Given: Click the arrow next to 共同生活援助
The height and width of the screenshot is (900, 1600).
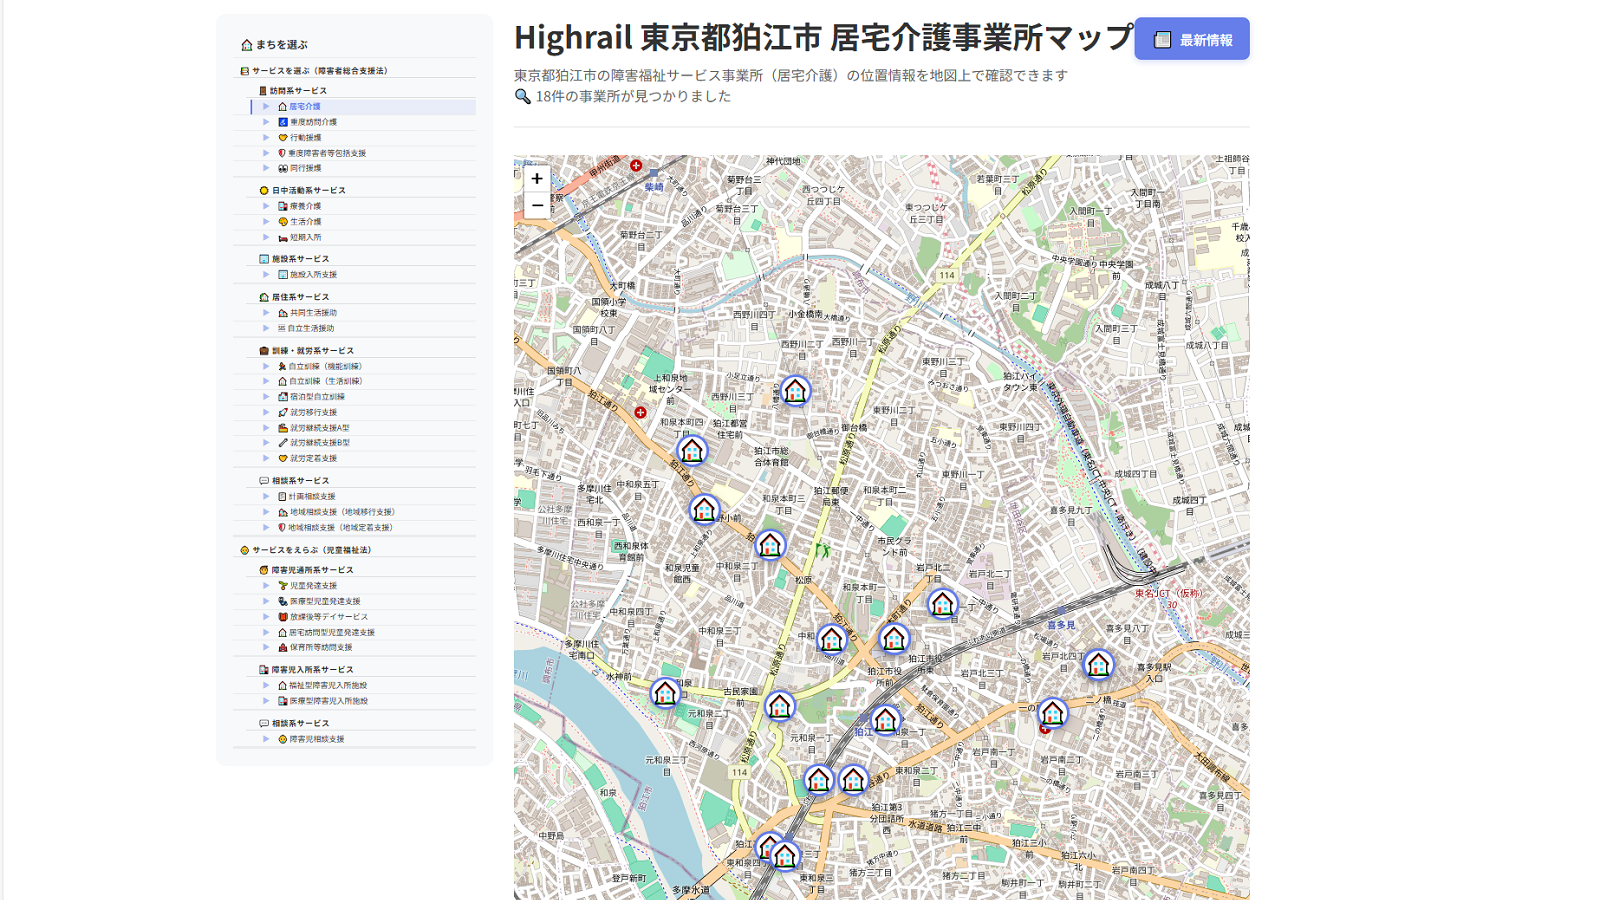Looking at the screenshot, I should coord(266,313).
